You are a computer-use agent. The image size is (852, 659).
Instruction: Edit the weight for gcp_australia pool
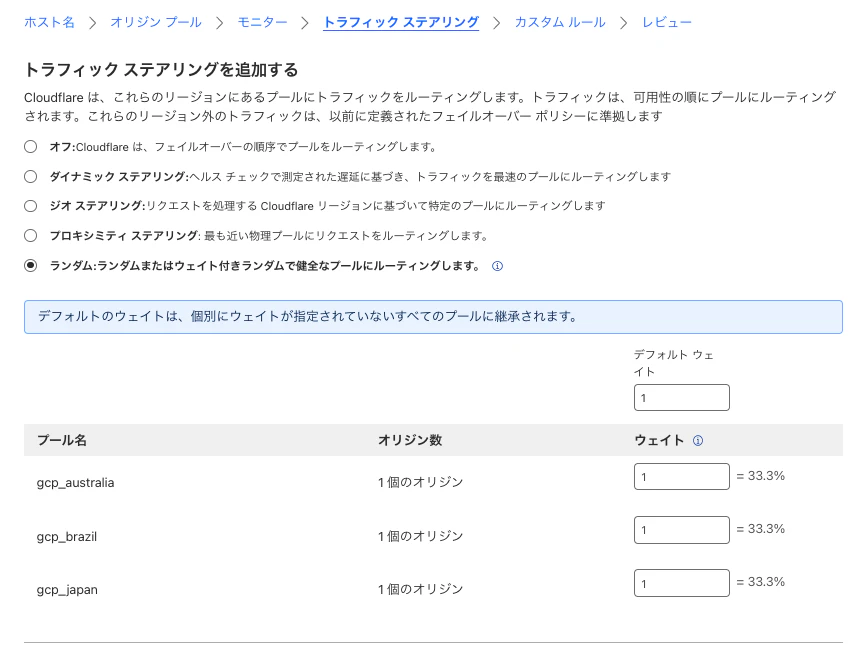tap(681, 476)
